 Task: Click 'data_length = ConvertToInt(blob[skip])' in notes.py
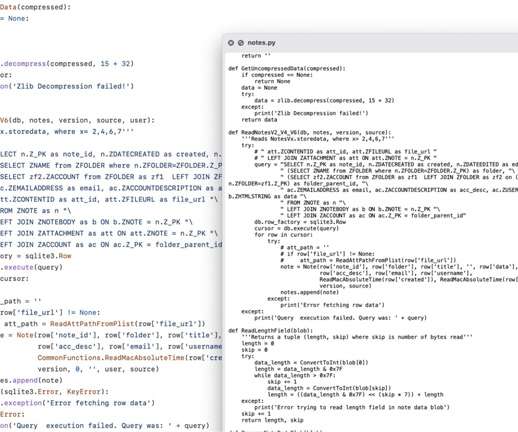329,388
